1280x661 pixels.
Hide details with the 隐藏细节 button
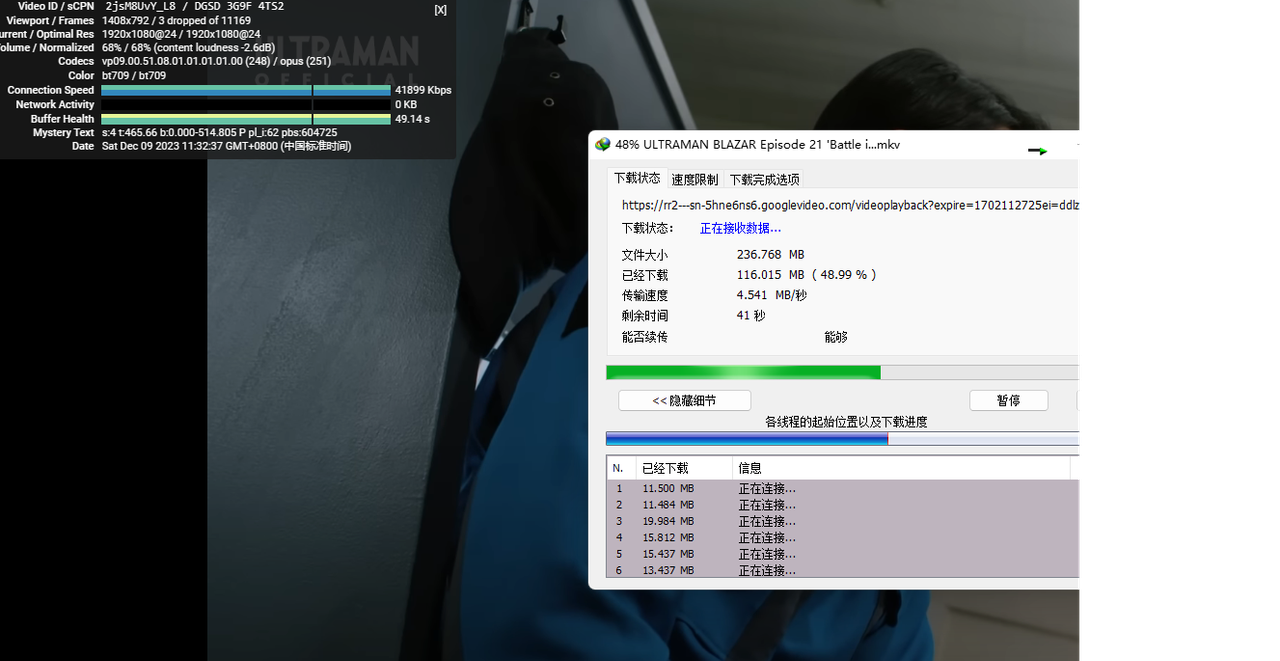[x=684, y=400]
